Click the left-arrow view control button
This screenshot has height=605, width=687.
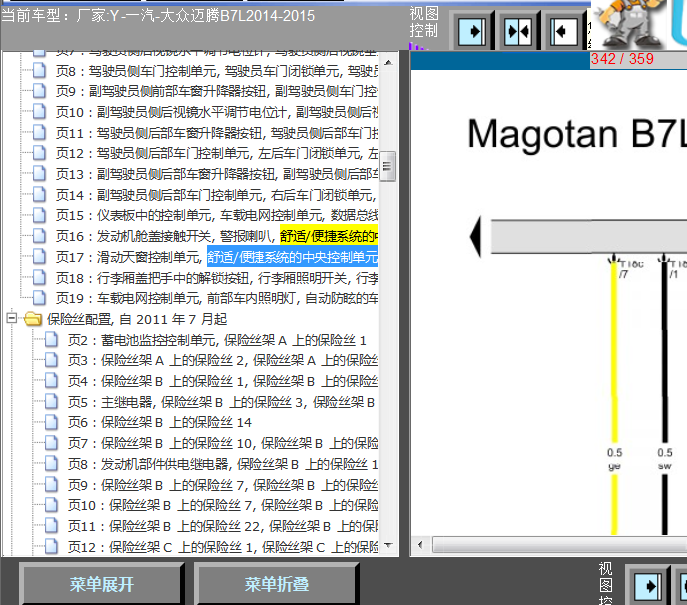click(x=563, y=32)
